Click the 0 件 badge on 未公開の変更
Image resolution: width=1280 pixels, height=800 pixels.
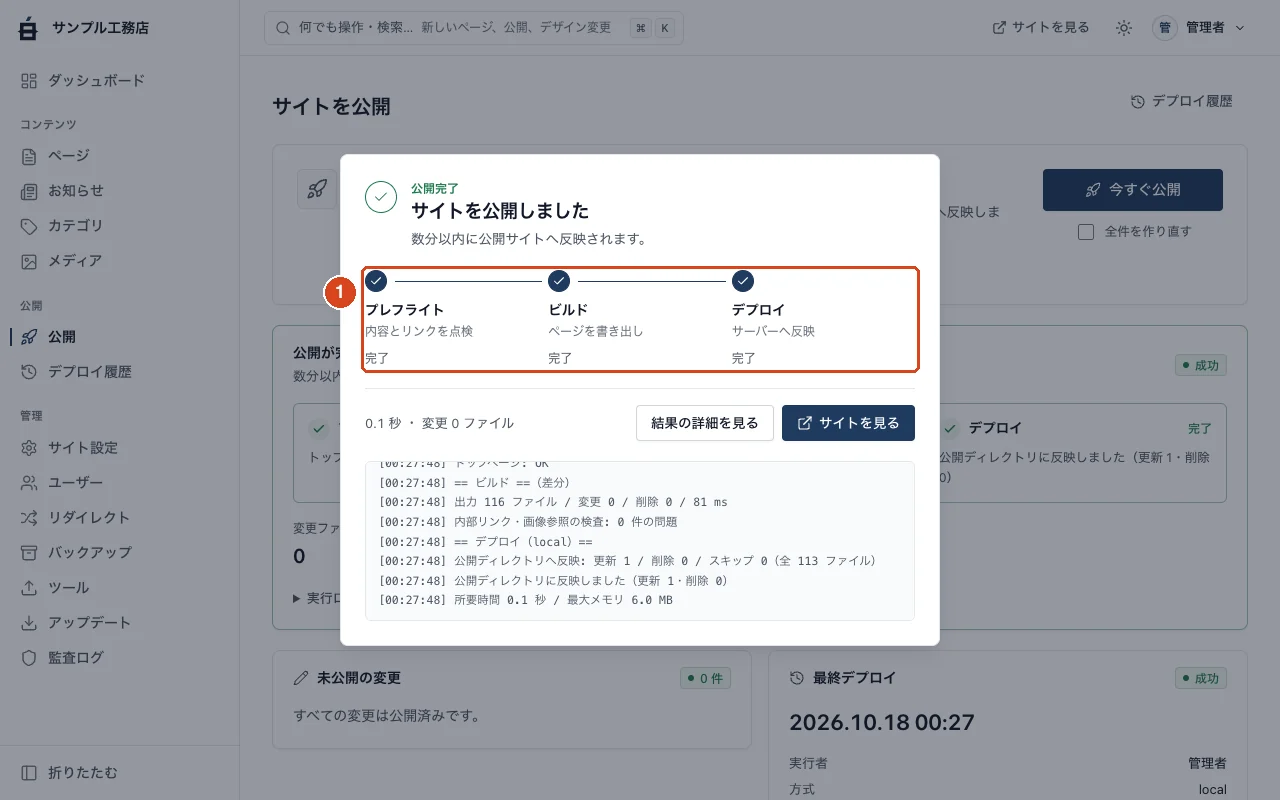706,678
